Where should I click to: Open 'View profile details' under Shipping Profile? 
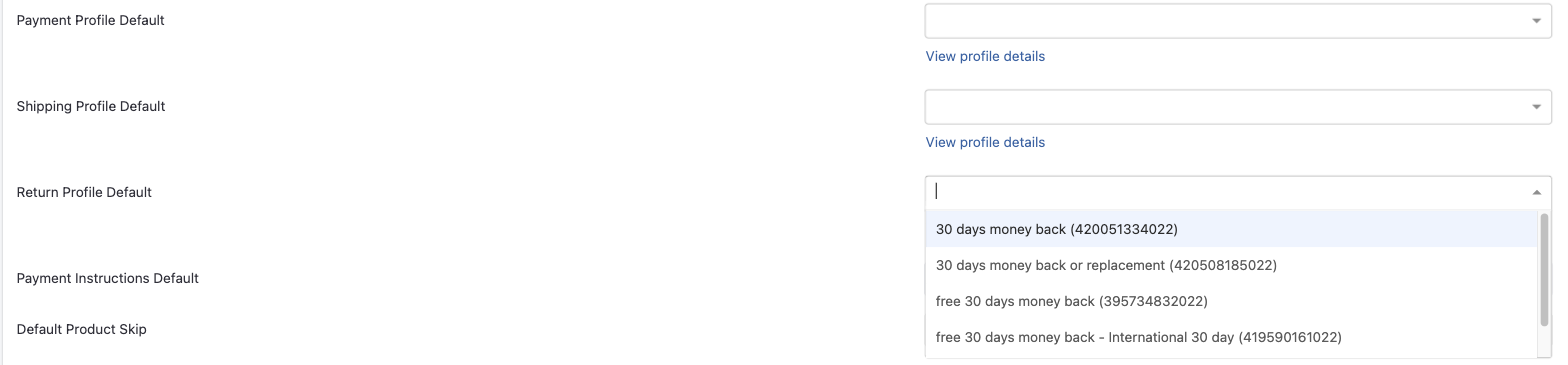tap(985, 142)
